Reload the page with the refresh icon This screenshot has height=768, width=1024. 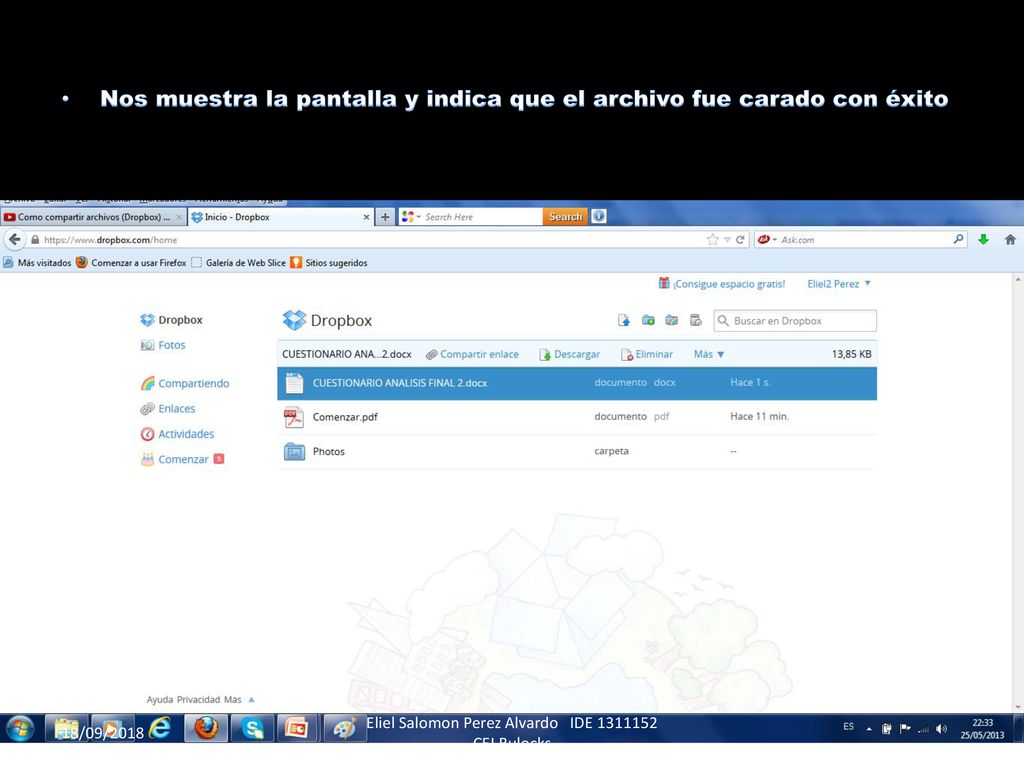tap(740, 240)
